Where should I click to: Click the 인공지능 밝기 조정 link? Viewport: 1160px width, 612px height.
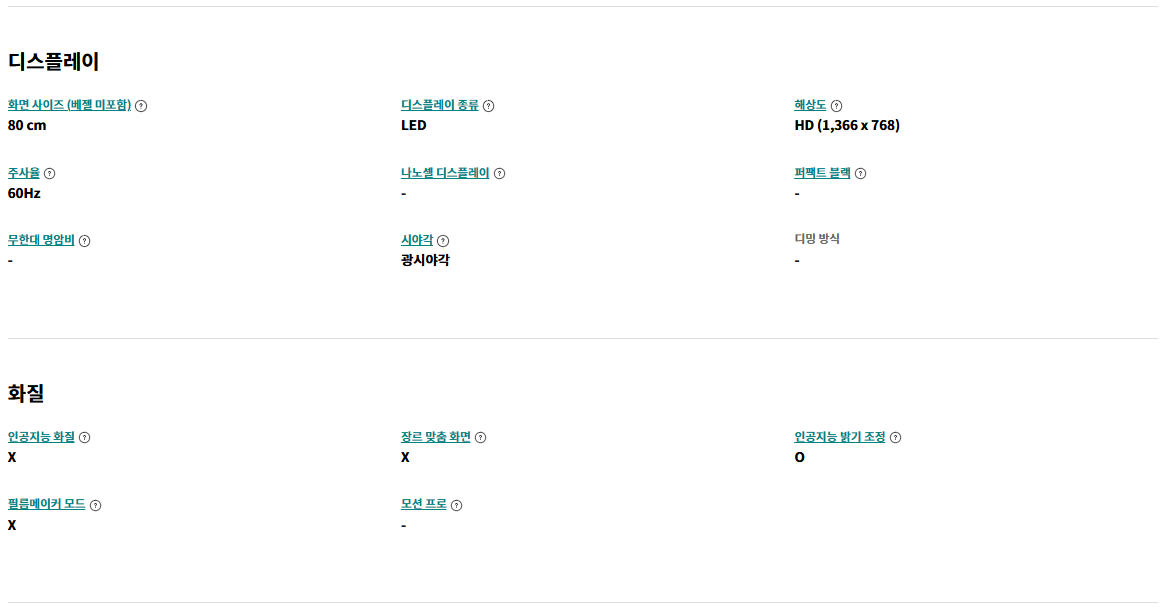point(840,437)
